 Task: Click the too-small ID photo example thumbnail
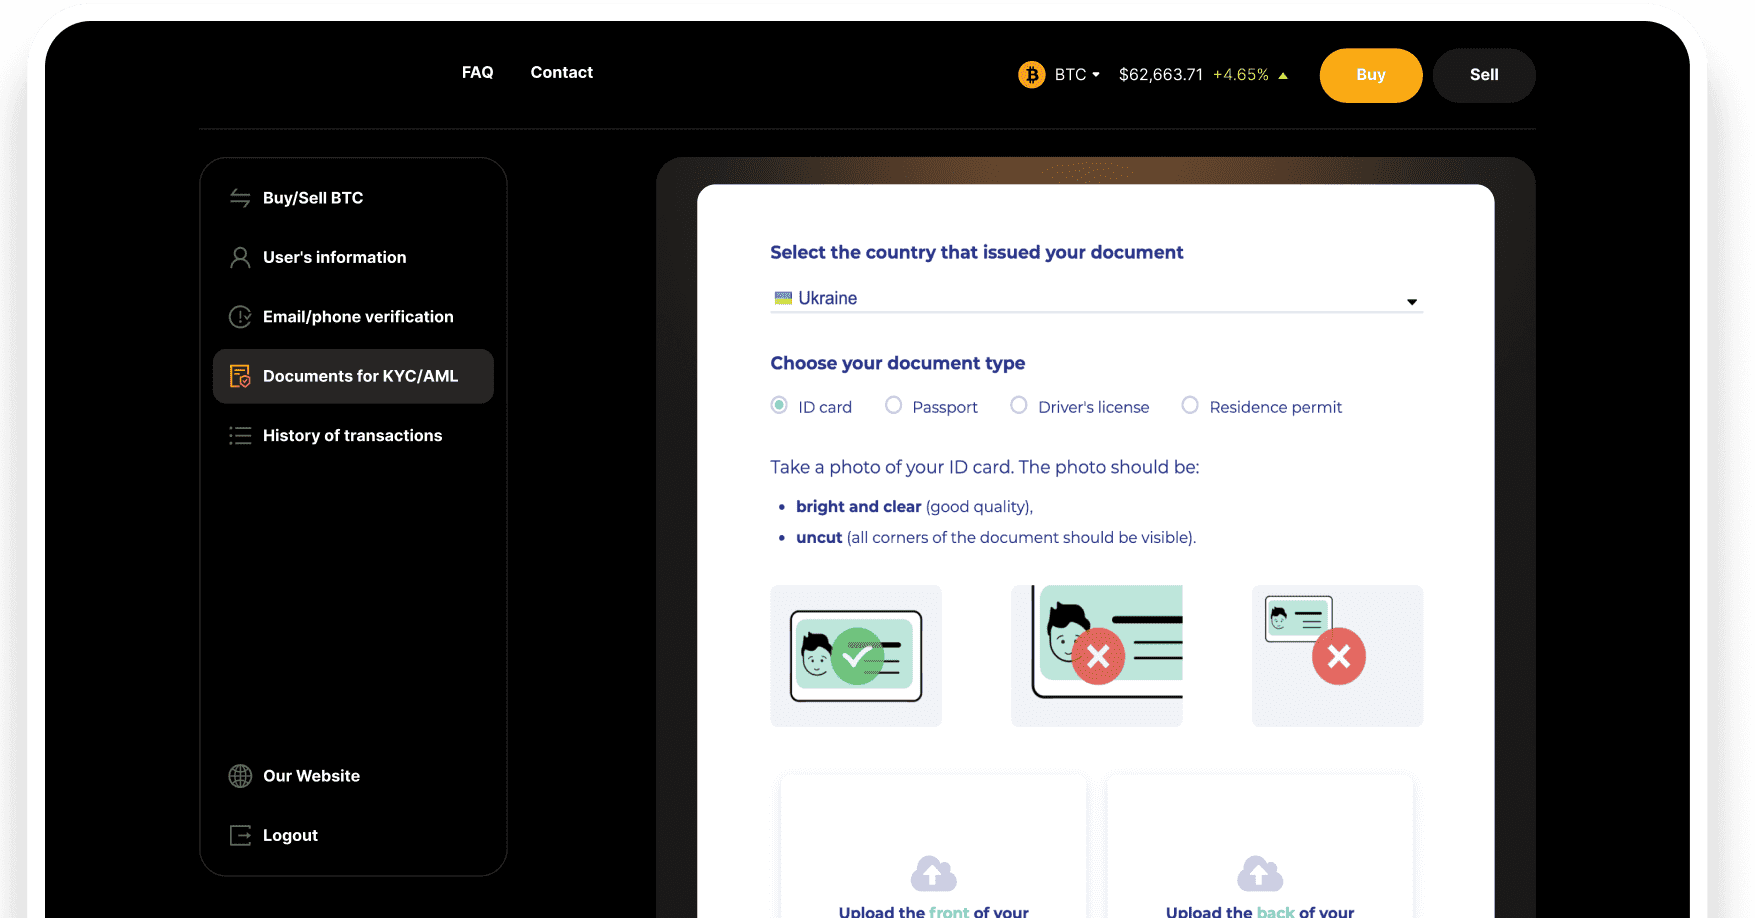1338,656
